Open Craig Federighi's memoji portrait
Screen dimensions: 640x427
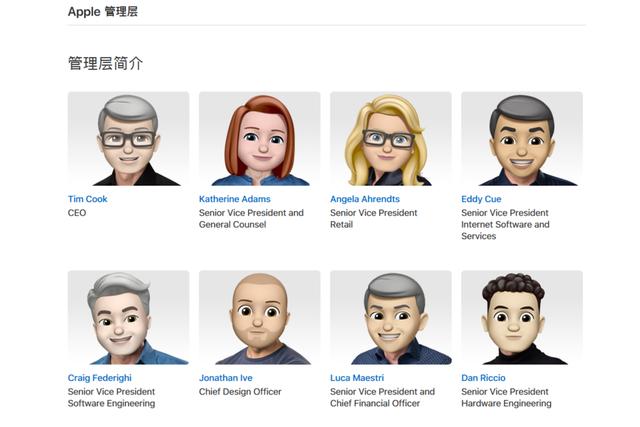129,318
